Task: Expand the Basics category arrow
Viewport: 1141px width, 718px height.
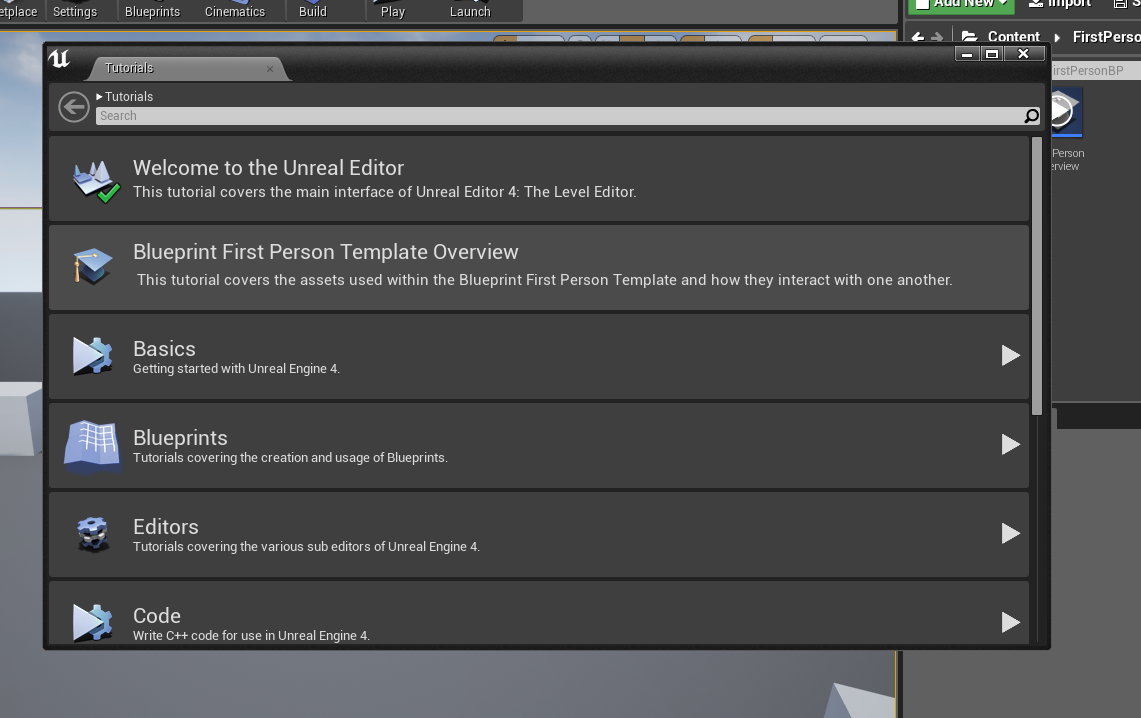Action: coord(1010,356)
